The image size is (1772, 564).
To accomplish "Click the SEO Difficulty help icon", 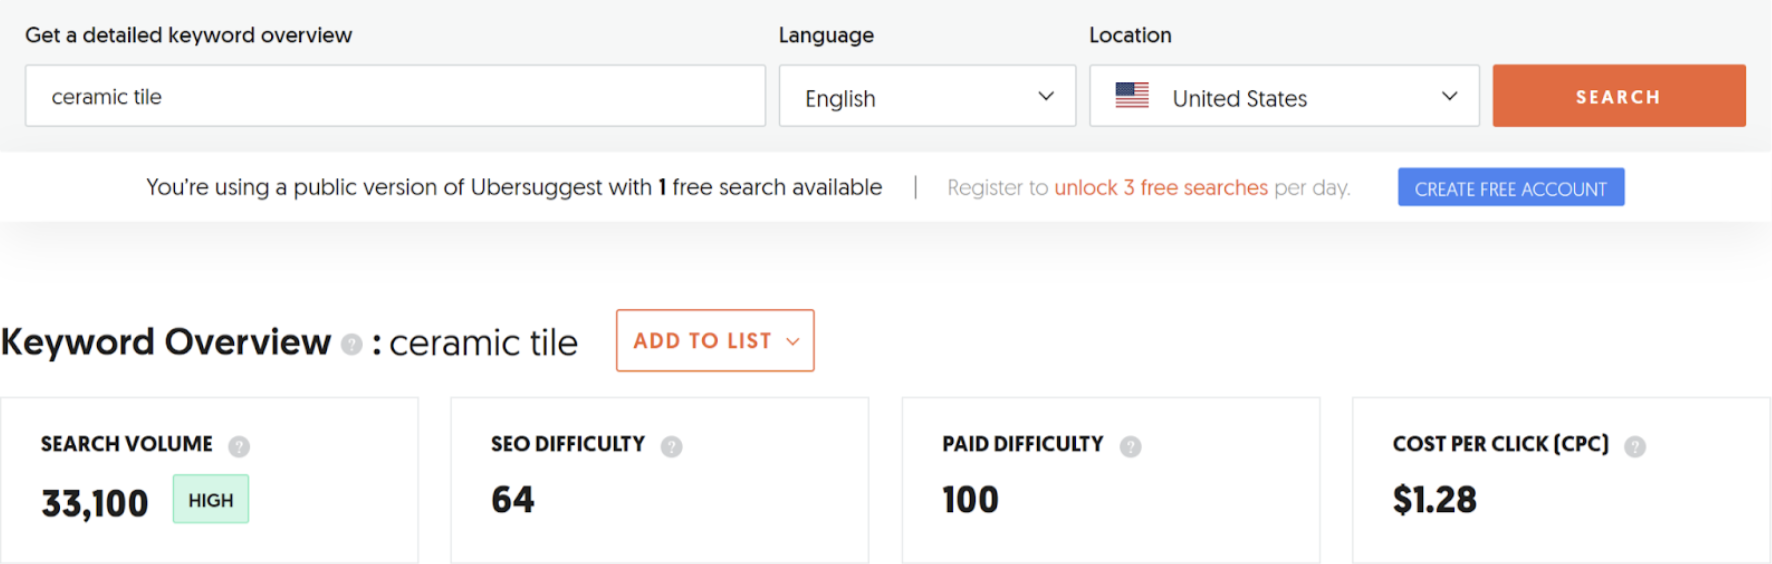I will click(672, 446).
